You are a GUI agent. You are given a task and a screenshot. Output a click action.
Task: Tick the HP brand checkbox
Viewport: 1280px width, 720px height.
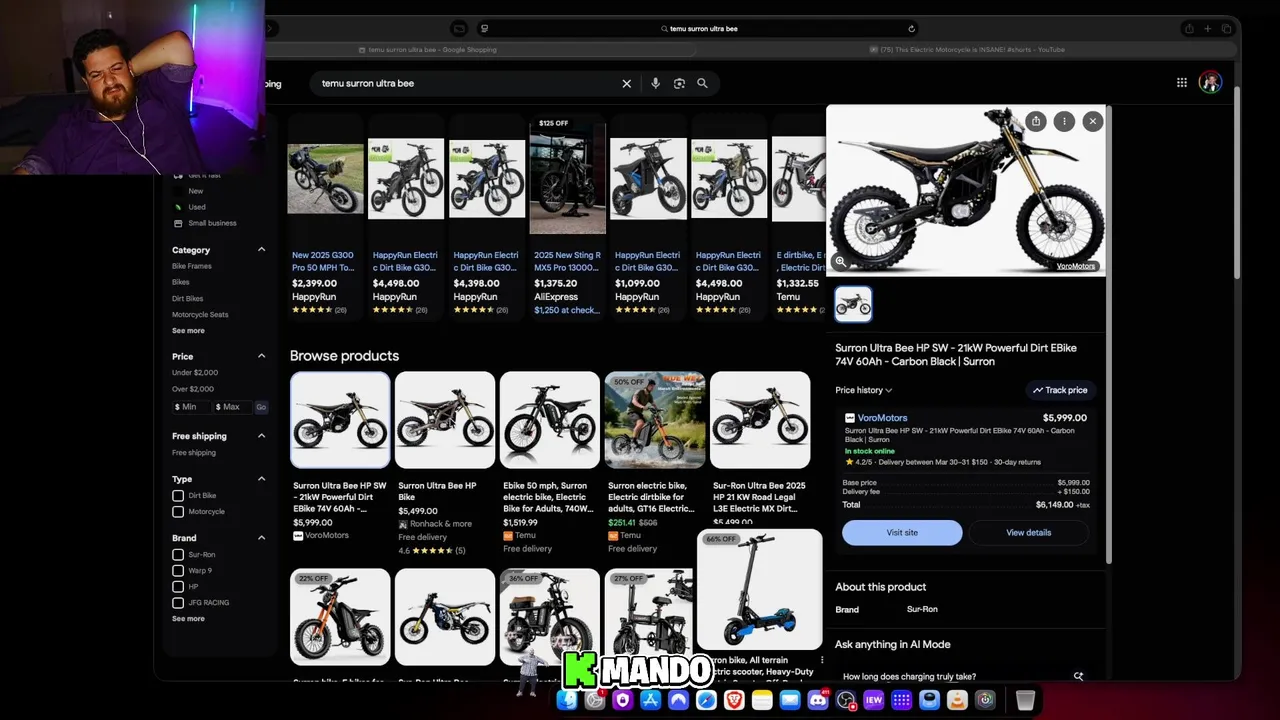[178, 587]
